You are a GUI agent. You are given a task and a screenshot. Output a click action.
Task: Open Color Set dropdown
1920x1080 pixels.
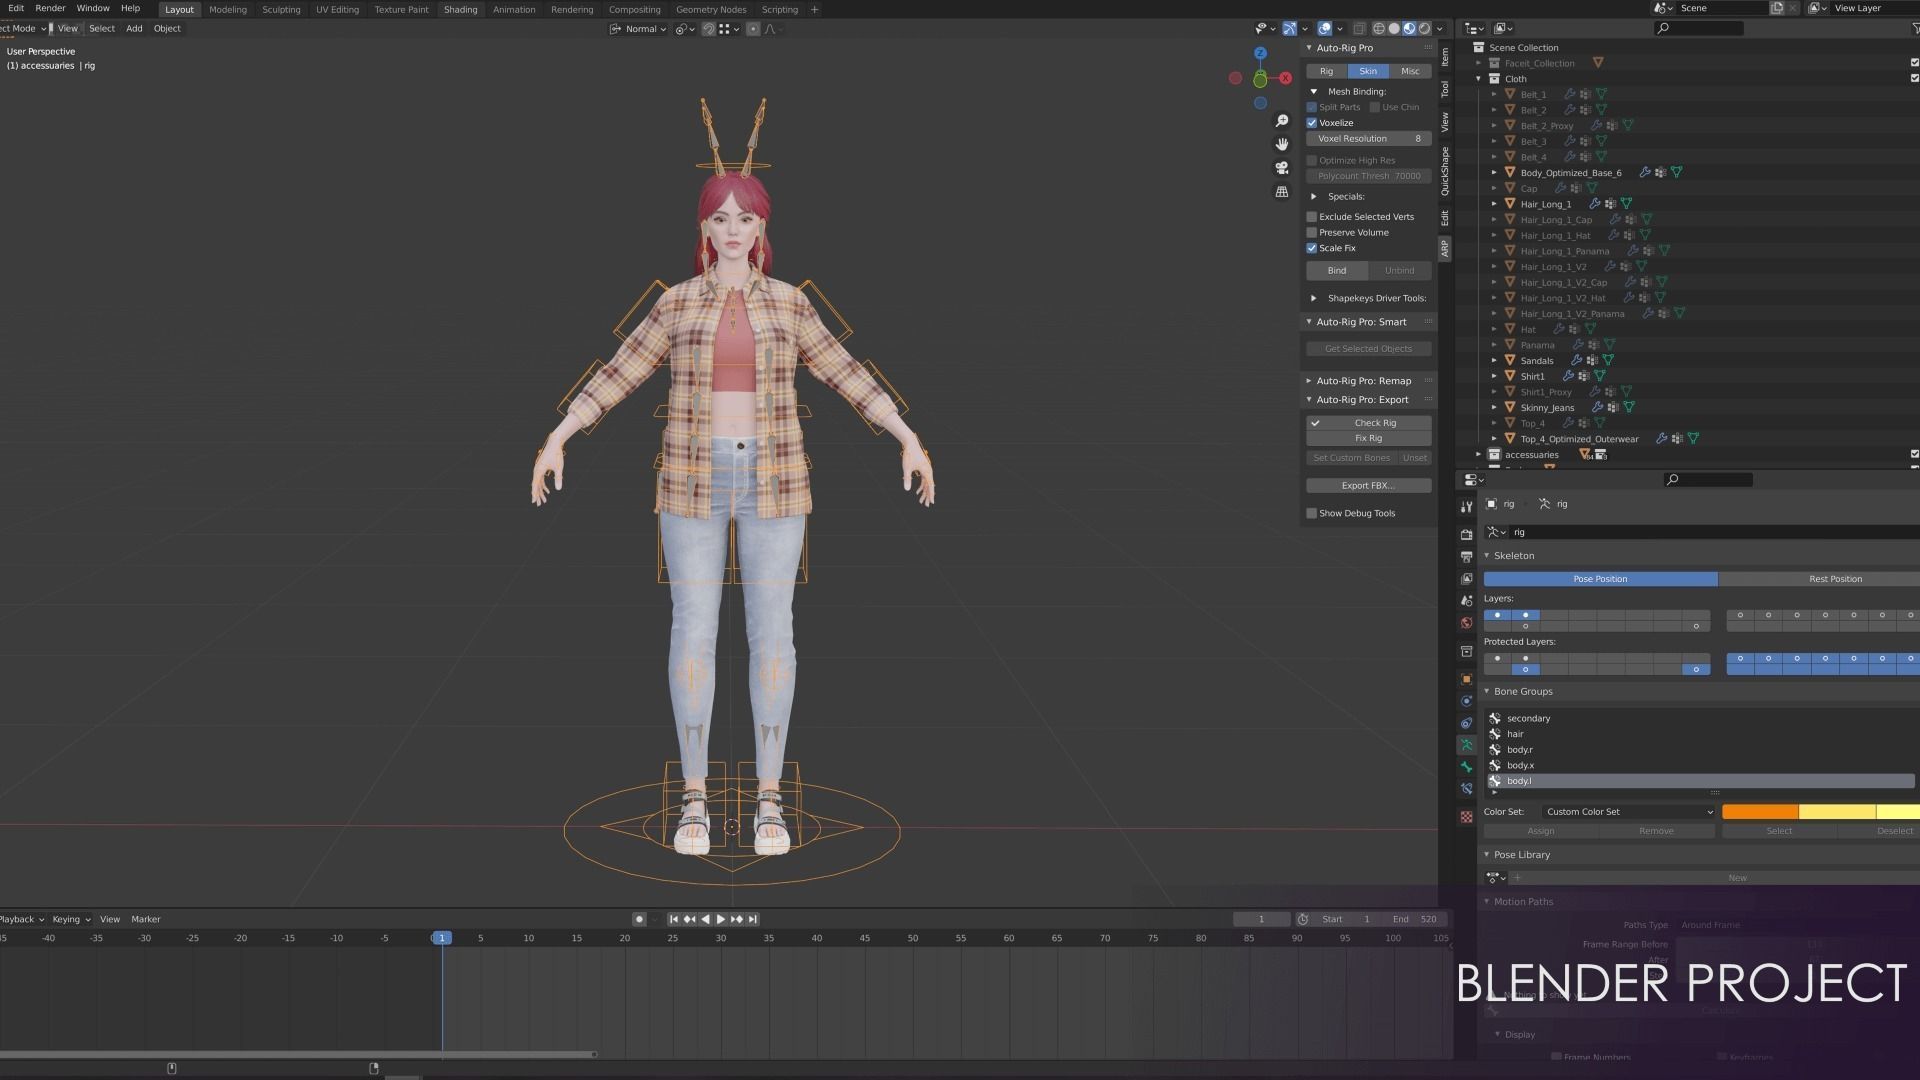(x=1628, y=812)
